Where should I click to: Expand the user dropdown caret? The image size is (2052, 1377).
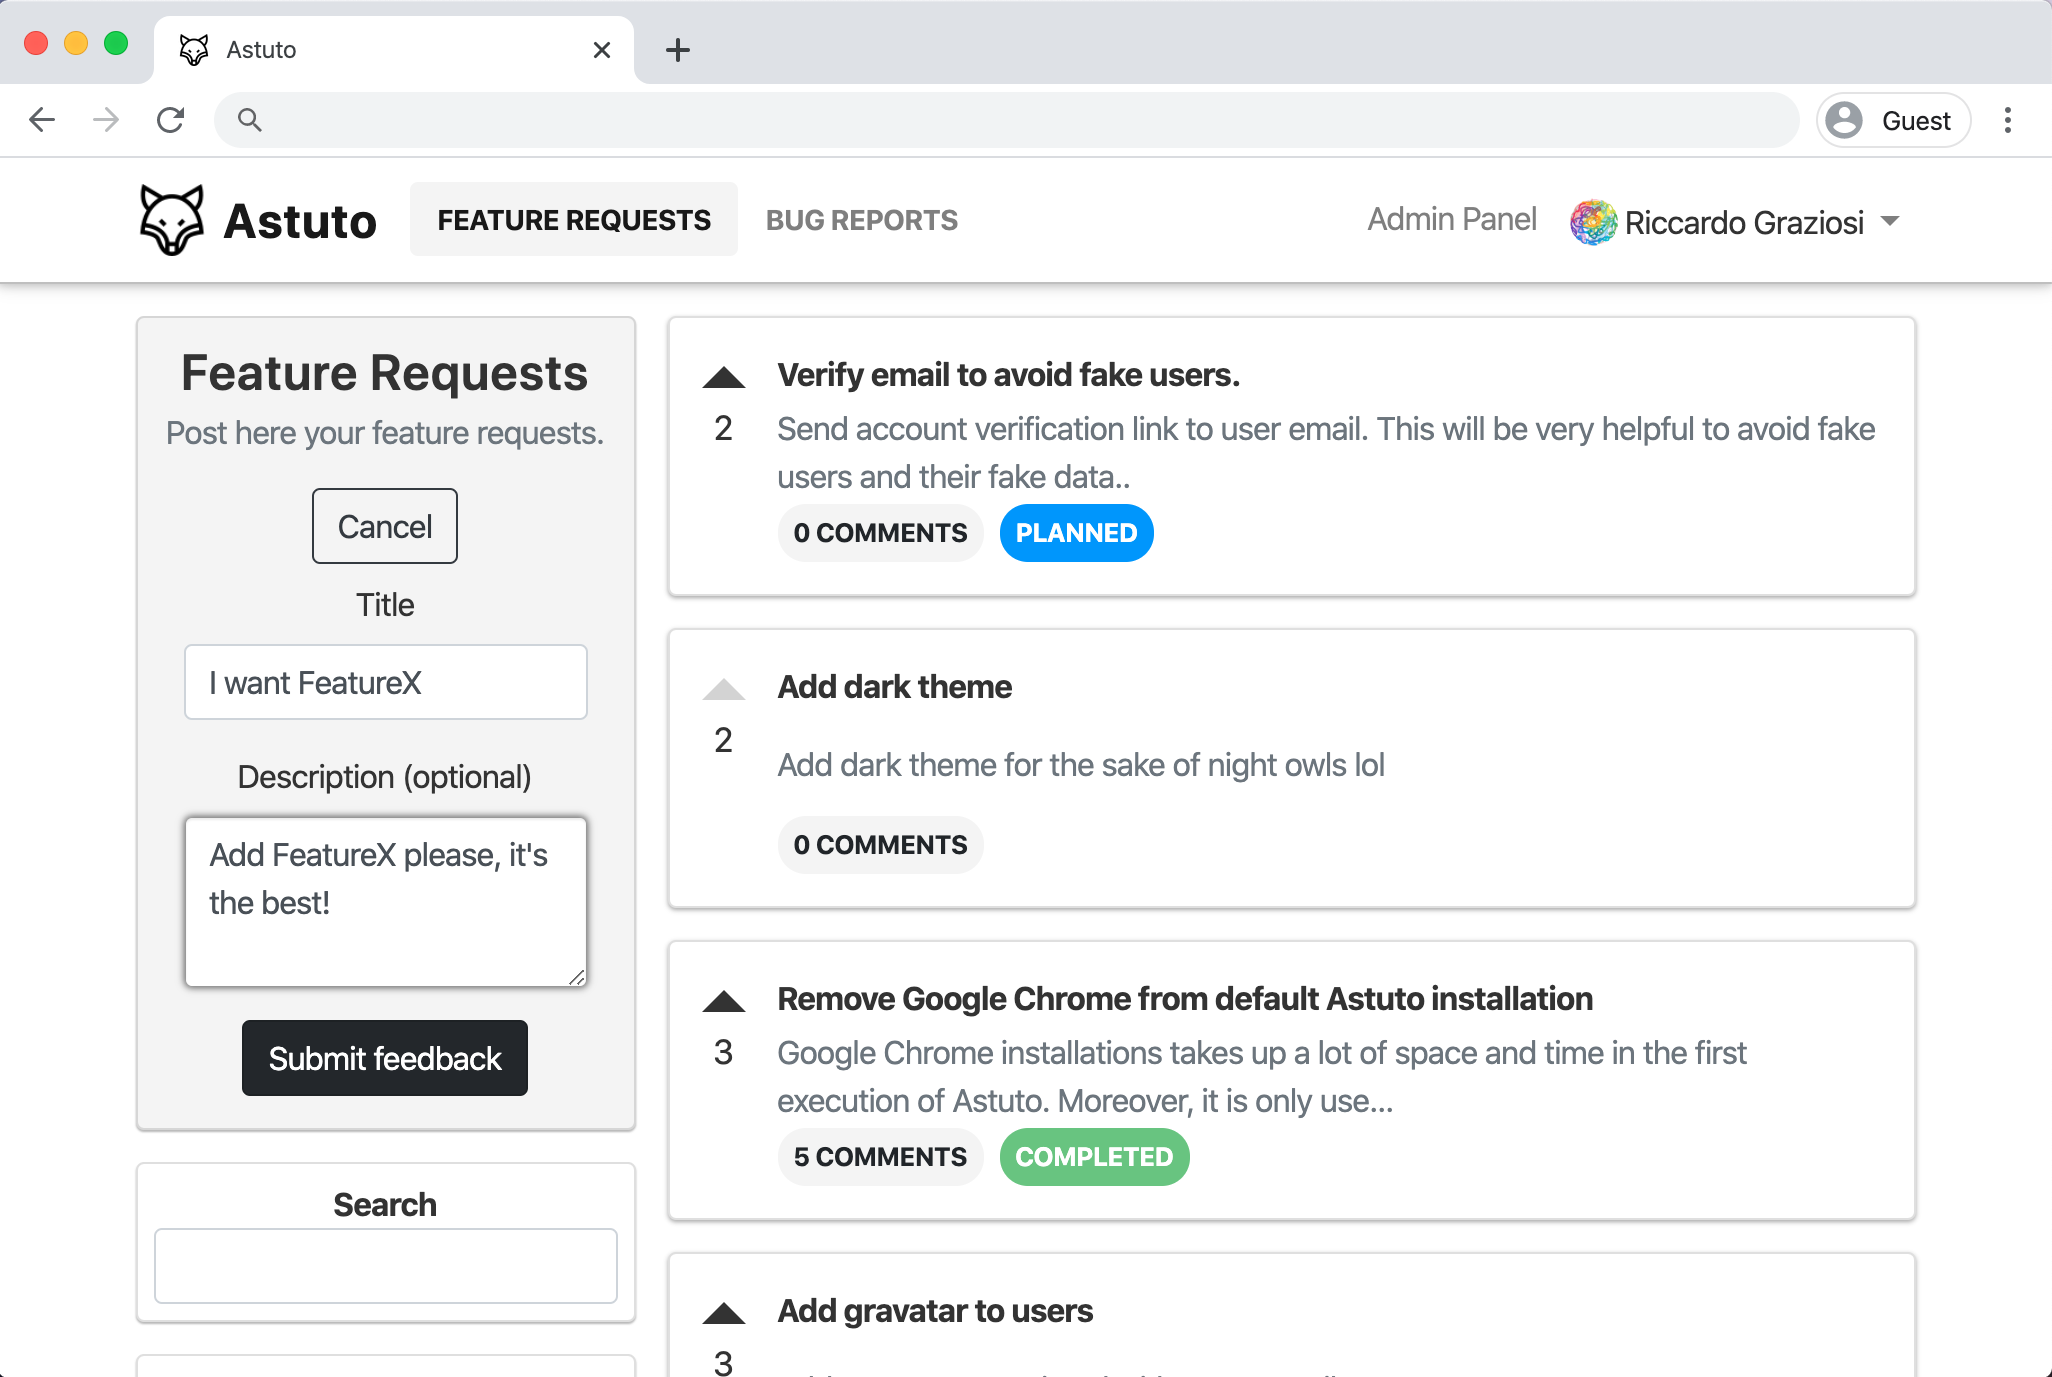click(1889, 221)
